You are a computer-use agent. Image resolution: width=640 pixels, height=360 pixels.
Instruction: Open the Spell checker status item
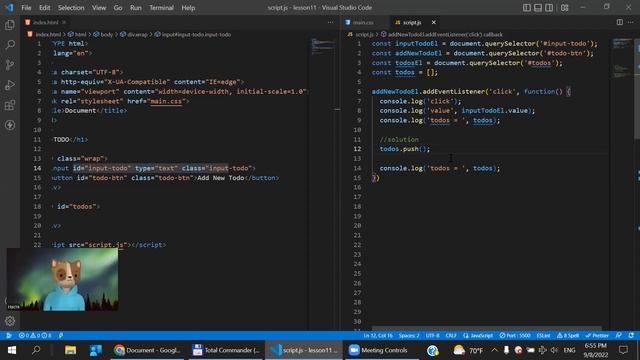pyautogui.click(x=568, y=336)
